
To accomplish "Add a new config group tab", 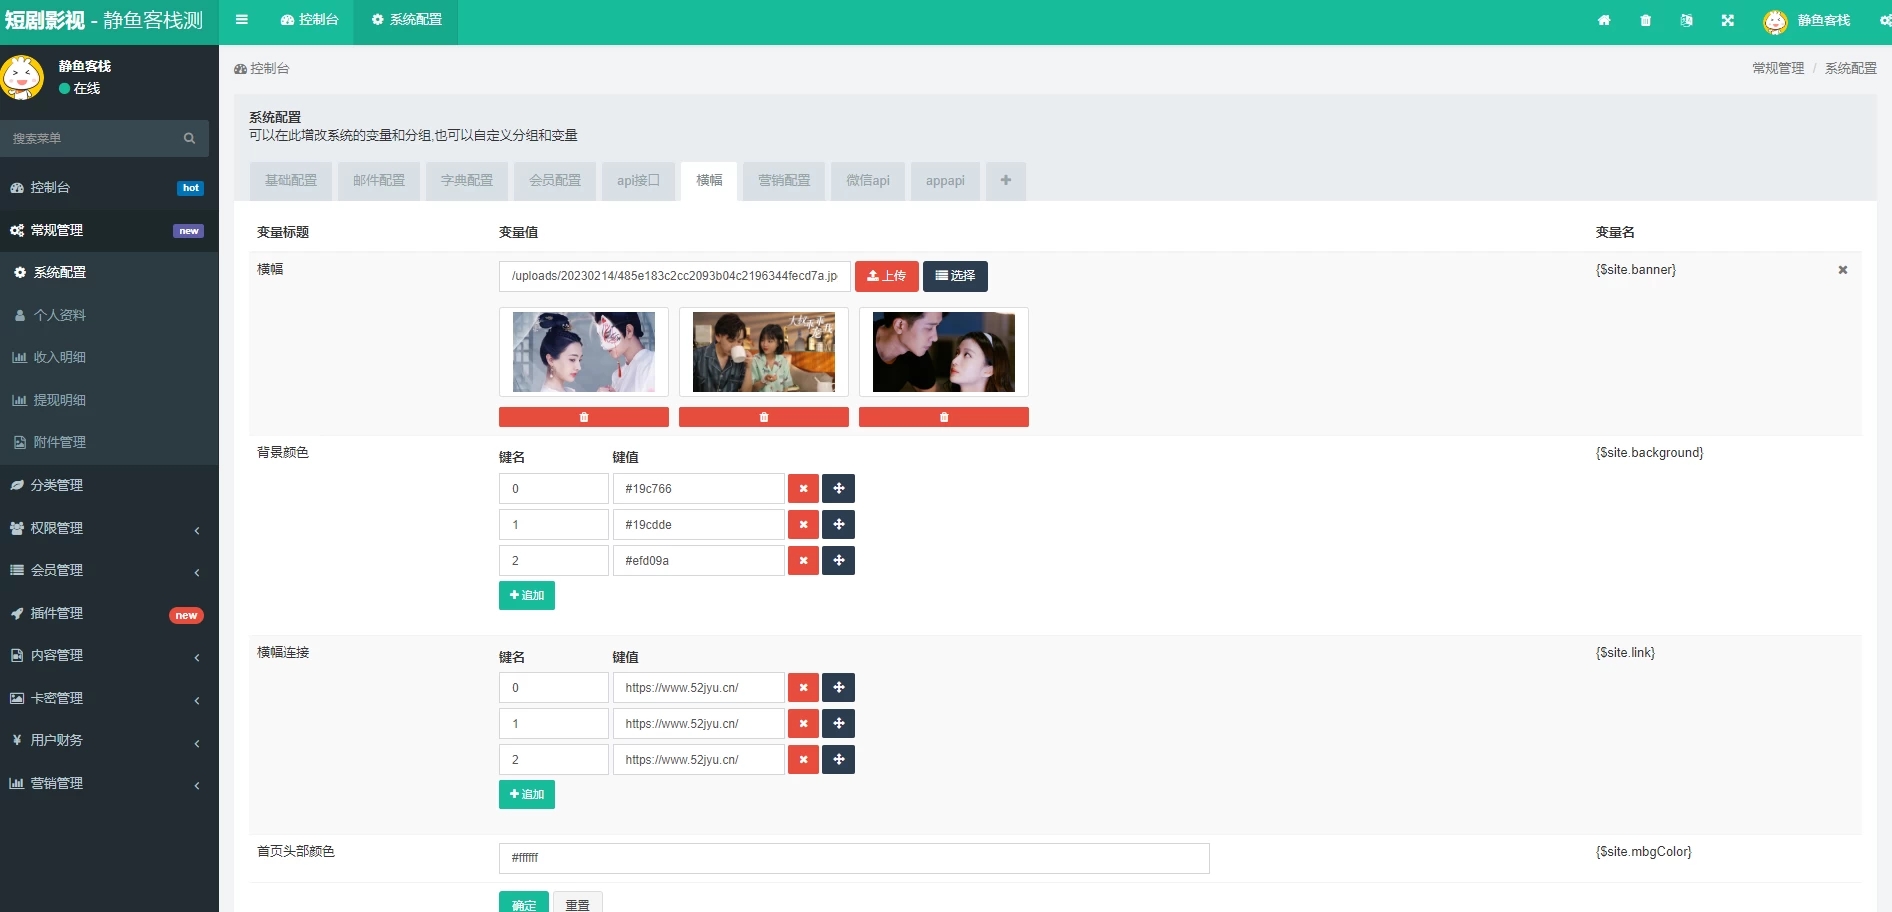I will tap(1005, 181).
